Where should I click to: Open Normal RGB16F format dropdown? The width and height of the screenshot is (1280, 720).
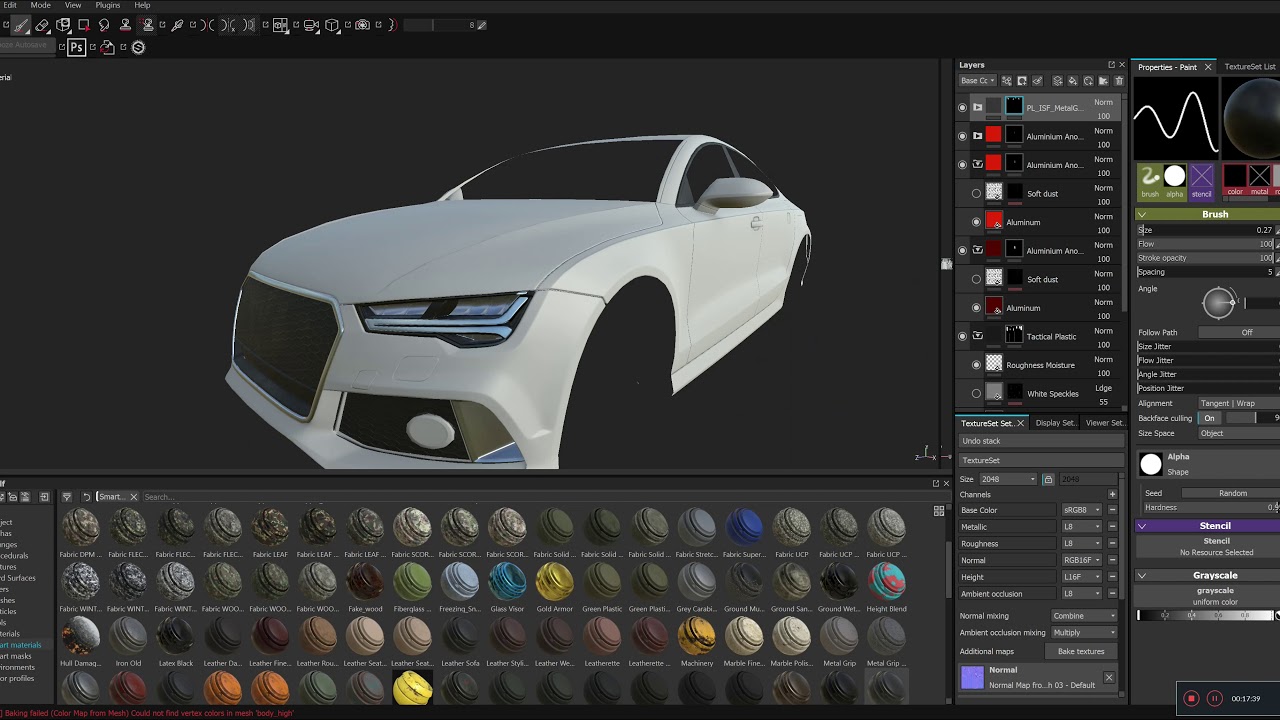tap(1081, 560)
